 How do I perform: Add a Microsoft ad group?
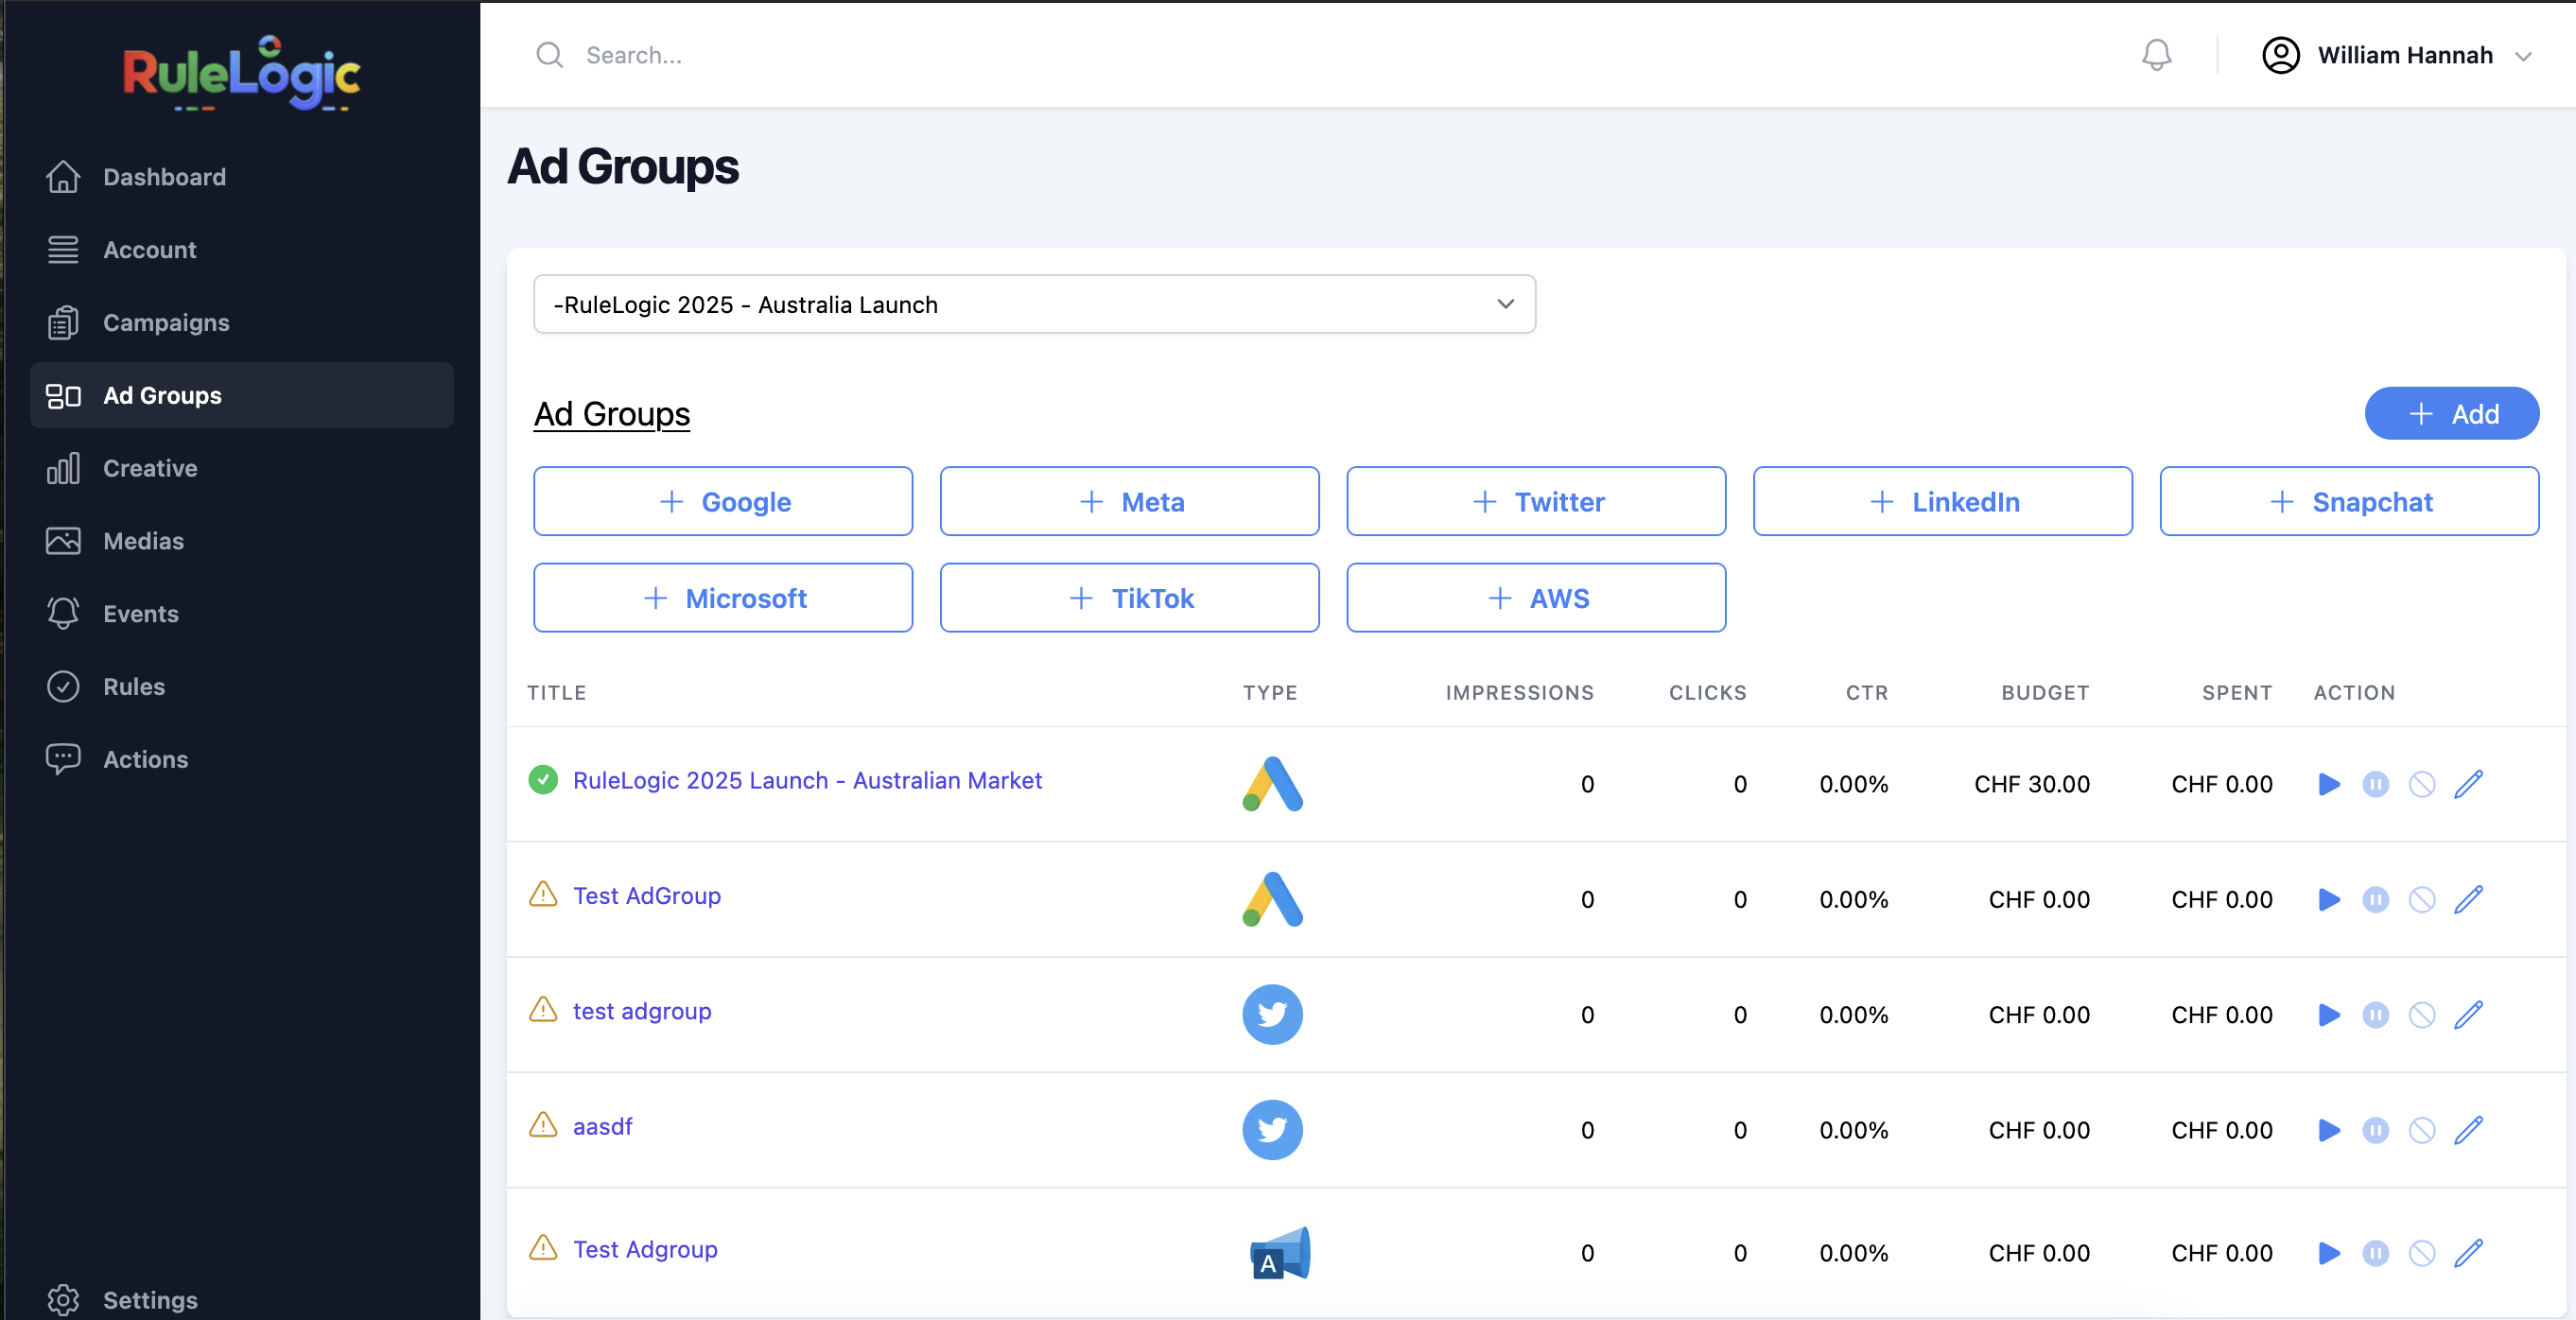(723, 598)
